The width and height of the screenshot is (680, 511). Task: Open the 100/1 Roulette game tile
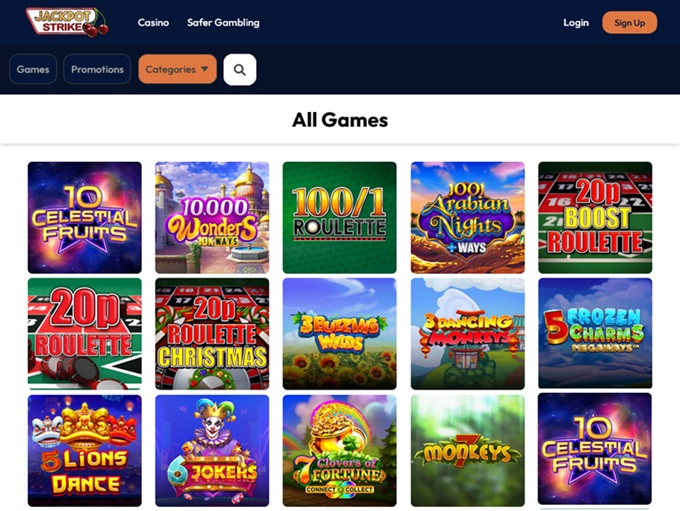[340, 217]
